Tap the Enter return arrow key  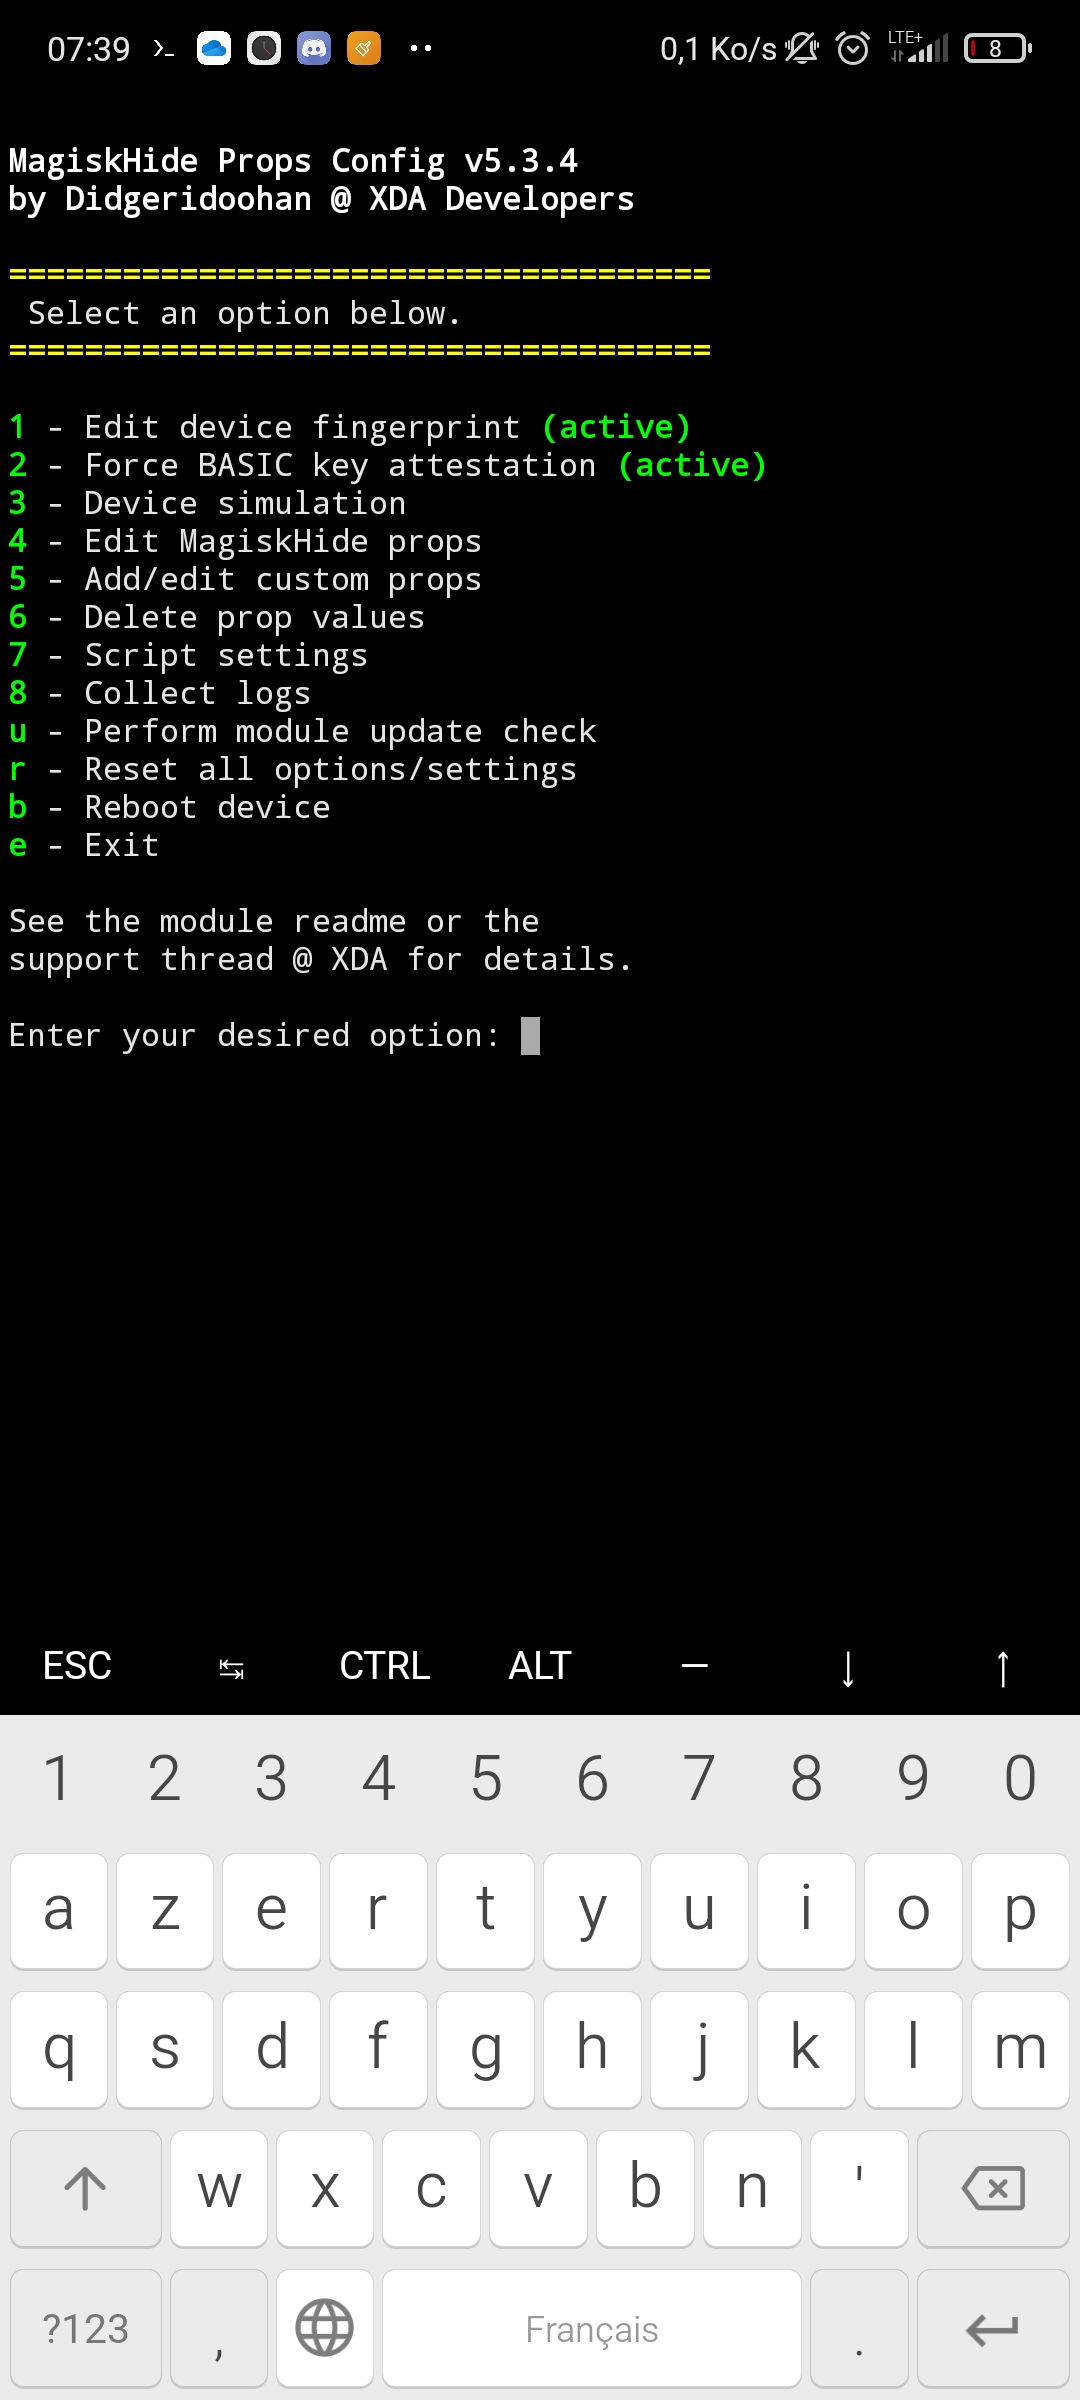click(993, 2327)
